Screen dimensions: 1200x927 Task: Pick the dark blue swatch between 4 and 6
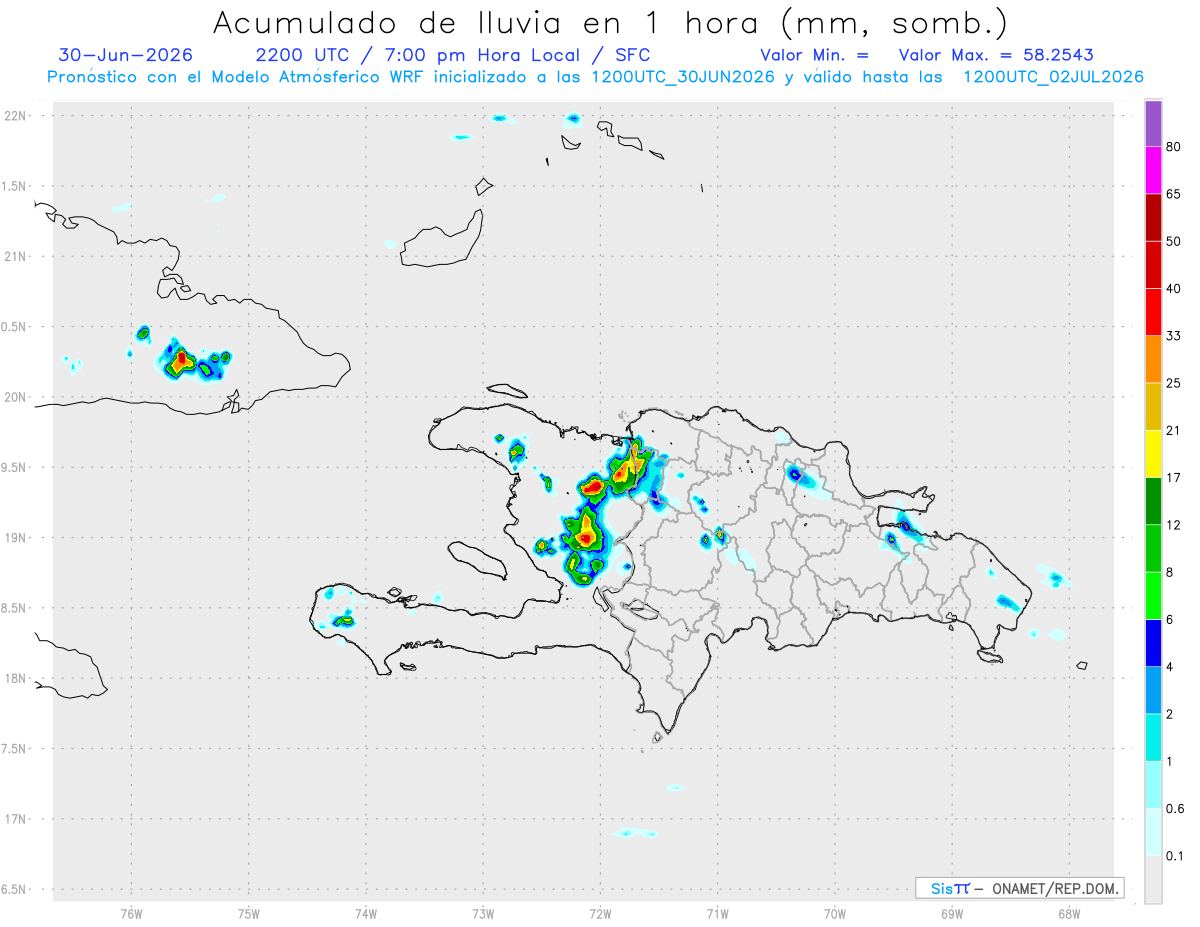tap(1153, 643)
